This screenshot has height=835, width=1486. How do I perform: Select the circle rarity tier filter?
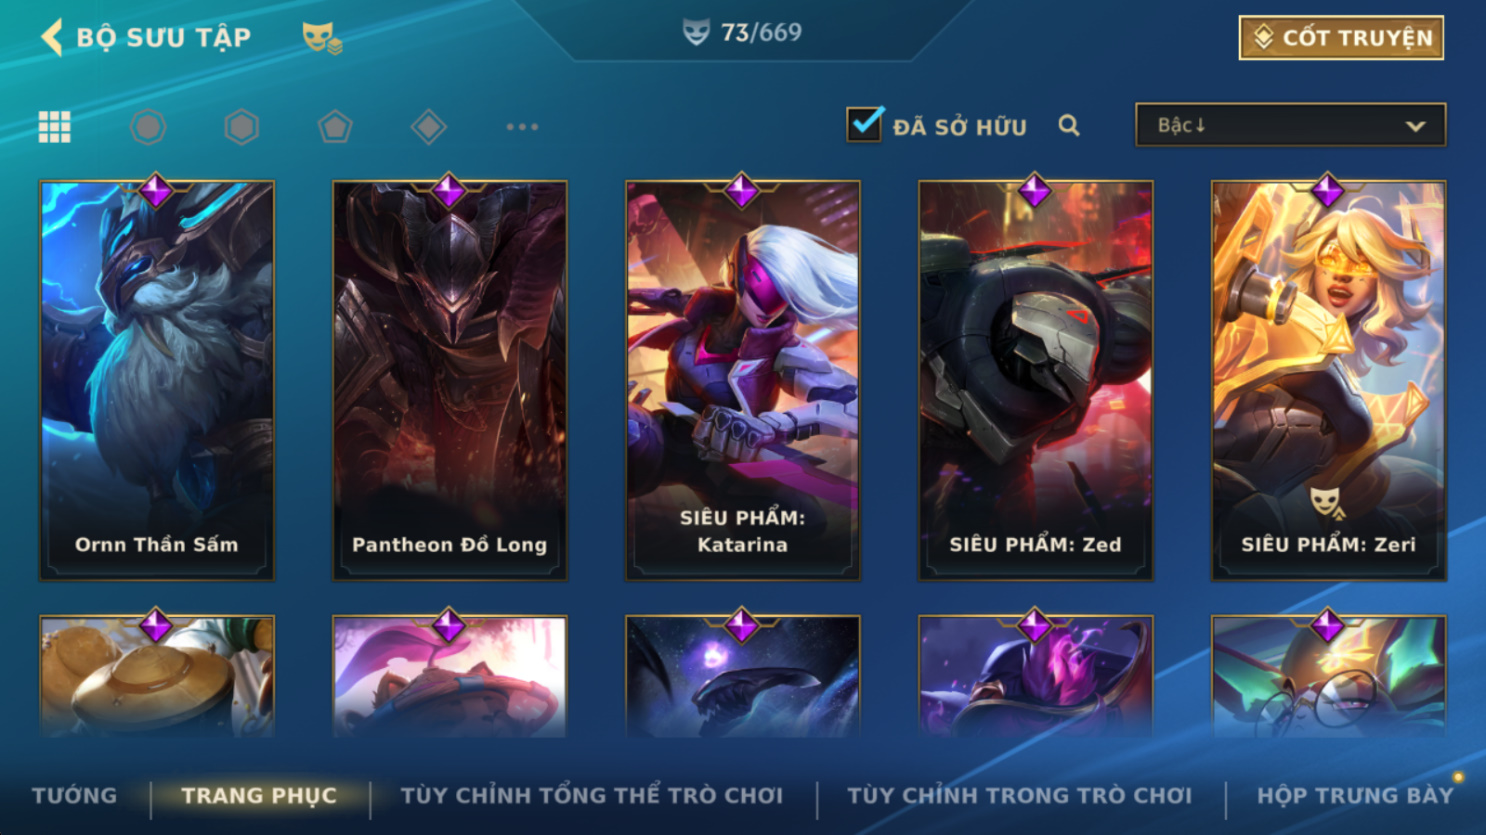coord(148,127)
